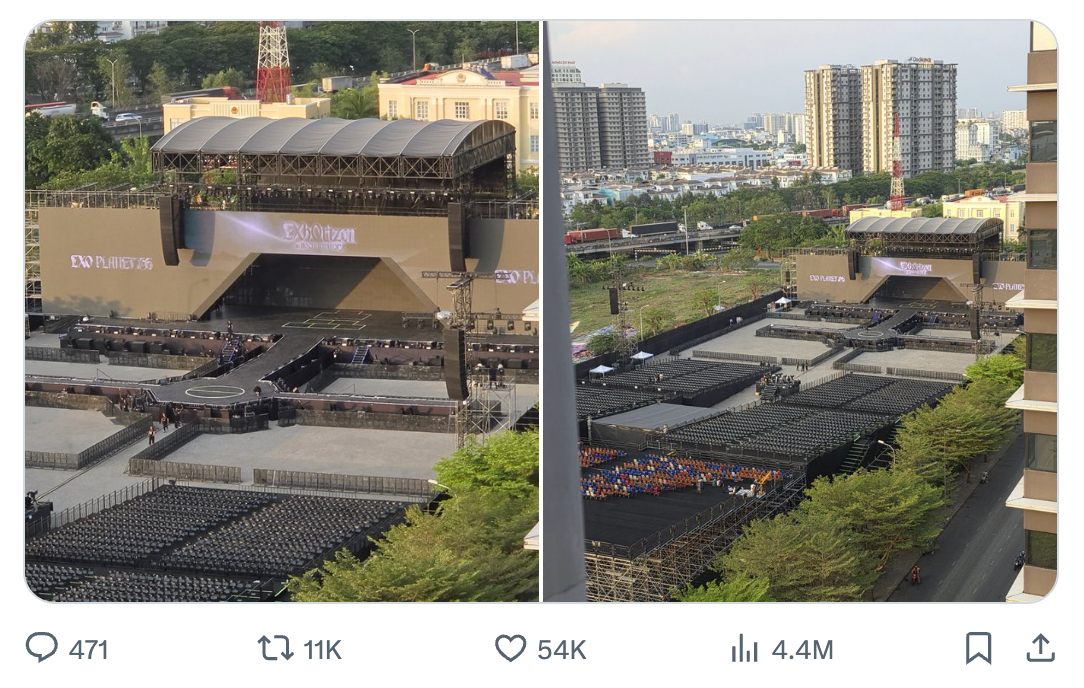Open the repost and quote dropdown menu
The width and height of the screenshot is (1084, 688).
(x=272, y=649)
